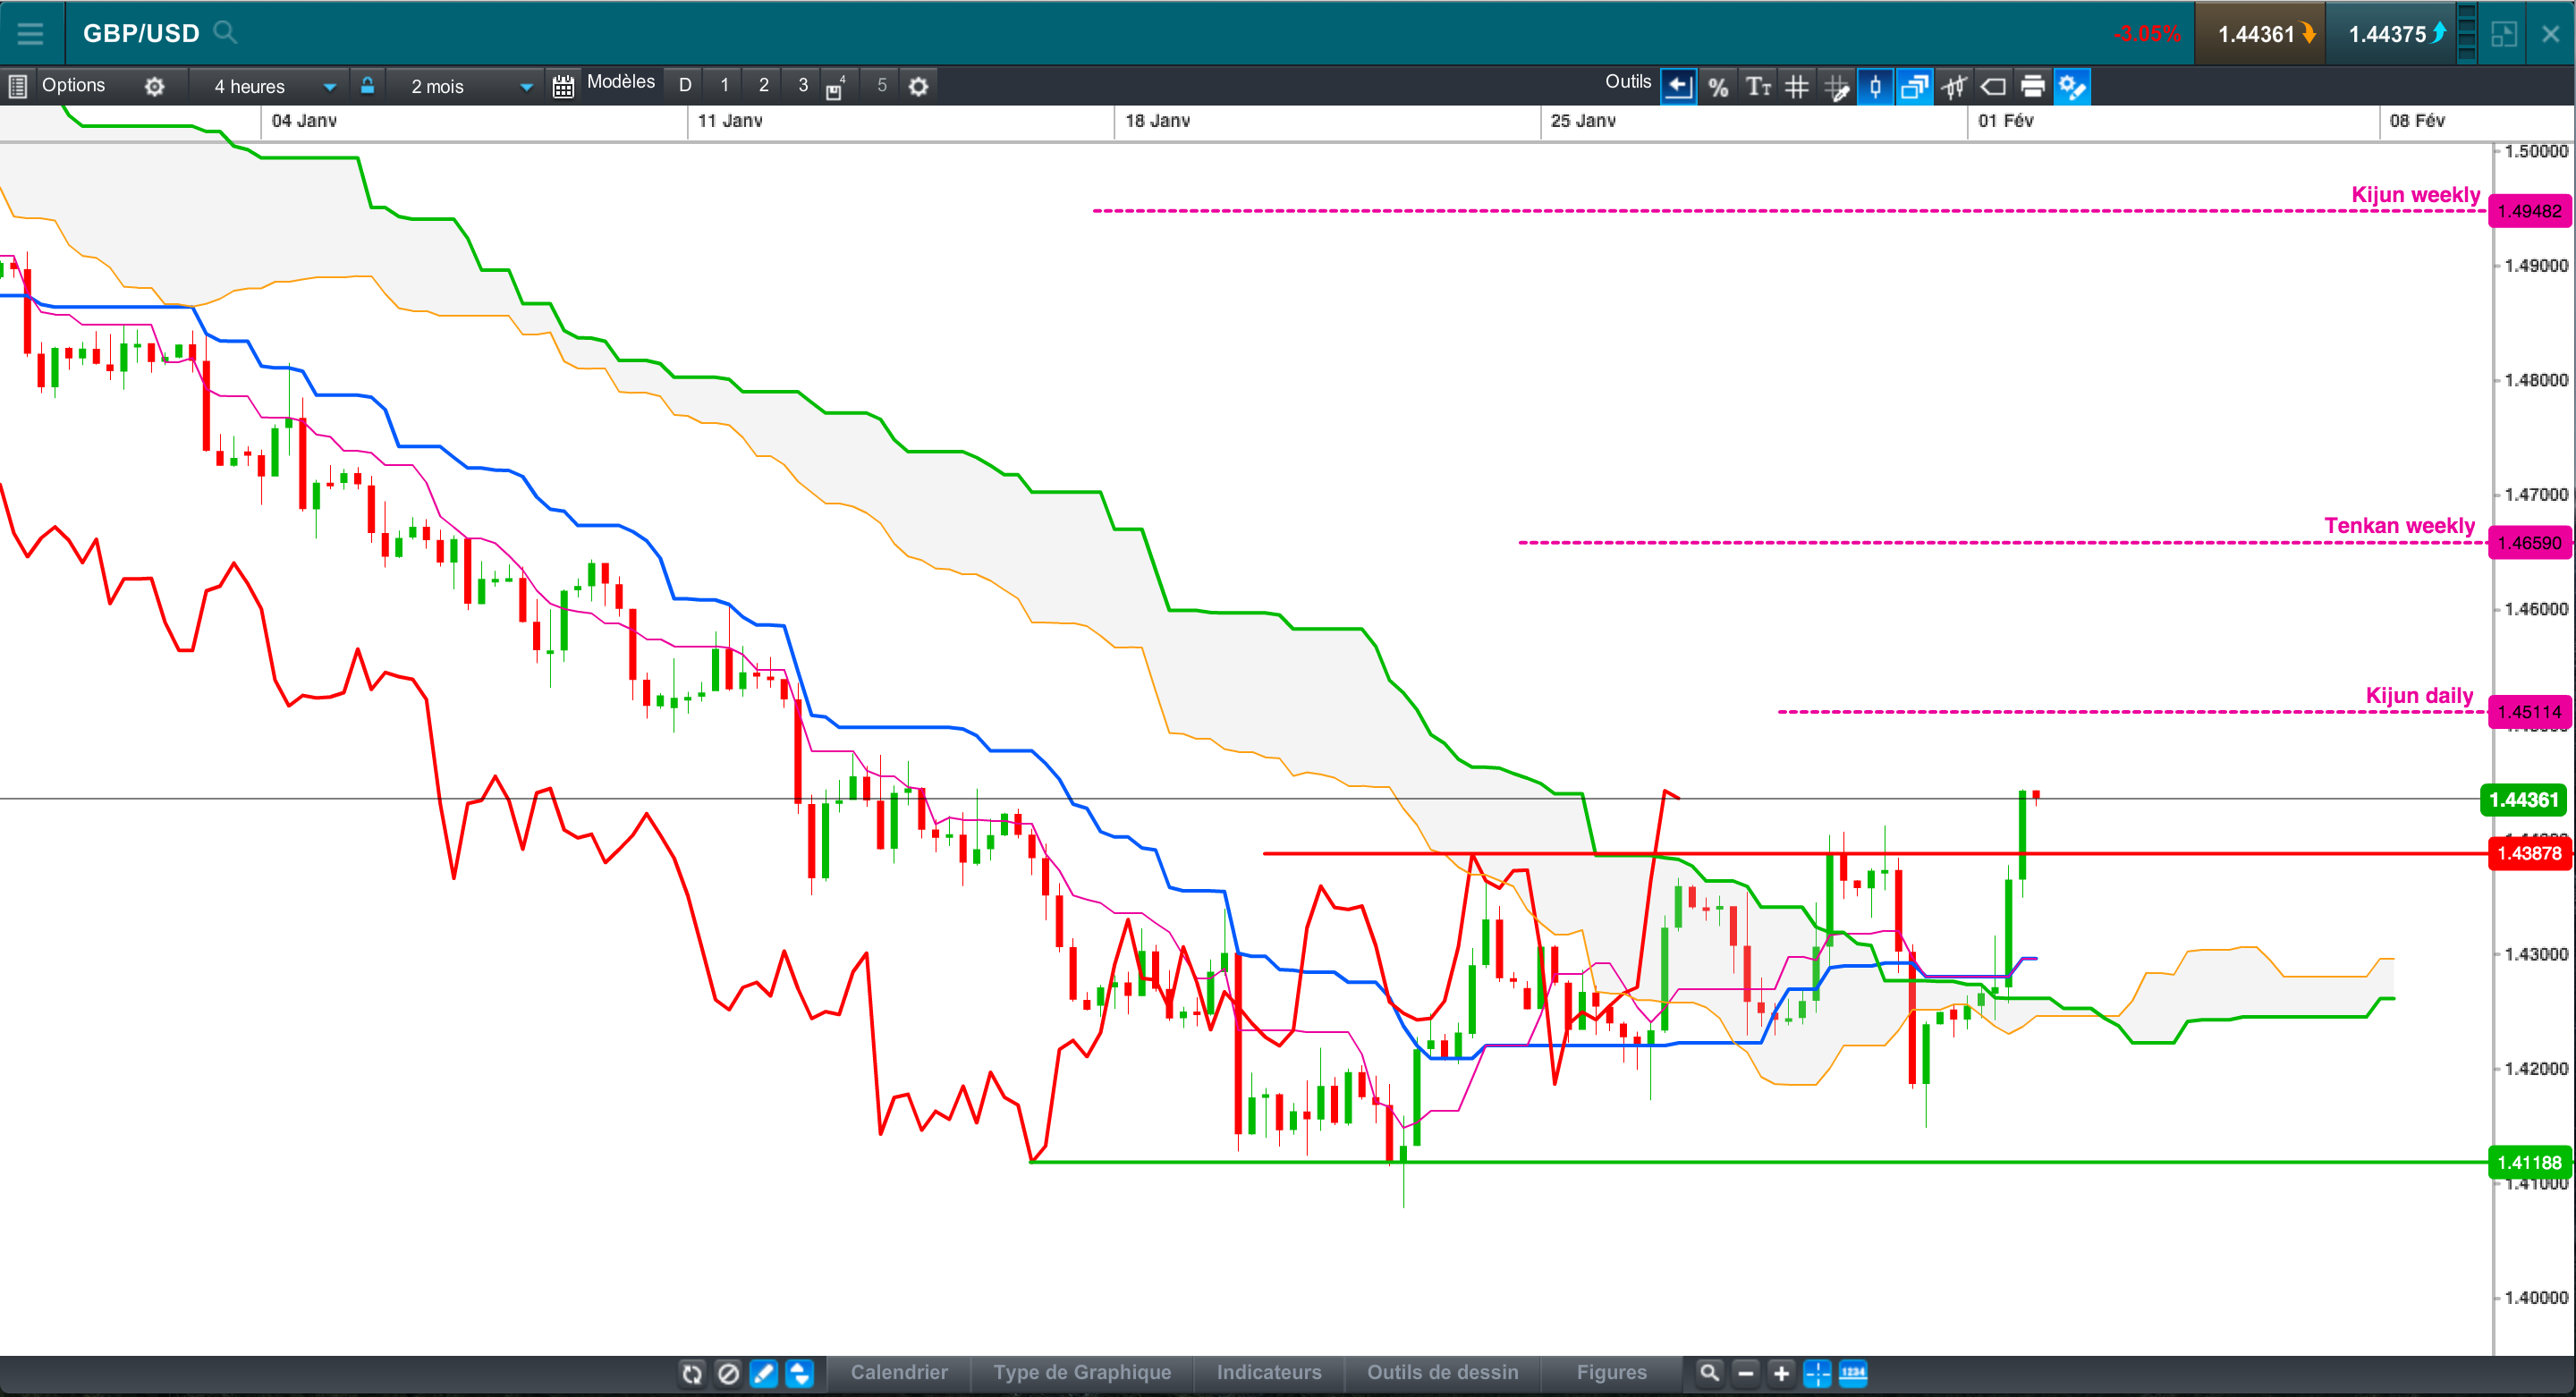Toggle the 1234 price scale button

(1853, 1373)
